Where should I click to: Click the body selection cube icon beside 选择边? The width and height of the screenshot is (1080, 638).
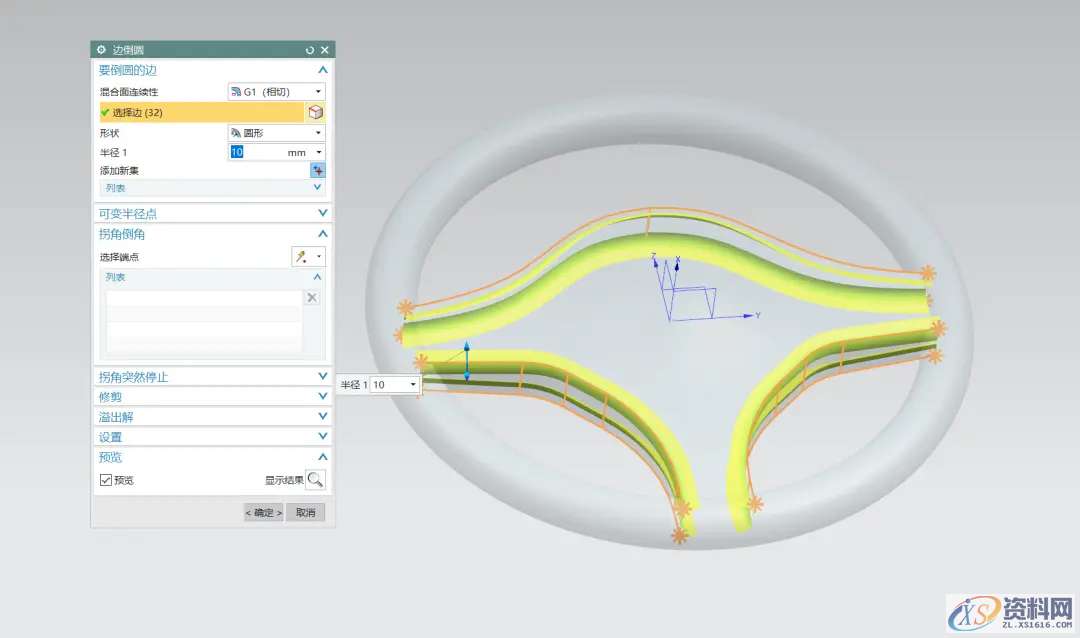(x=316, y=113)
